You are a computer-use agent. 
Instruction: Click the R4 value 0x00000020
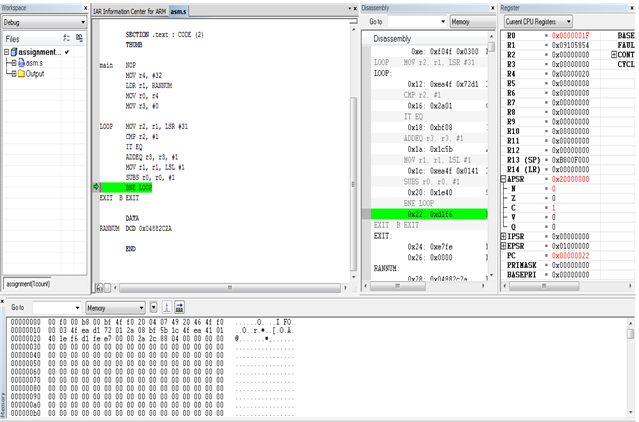(570, 74)
